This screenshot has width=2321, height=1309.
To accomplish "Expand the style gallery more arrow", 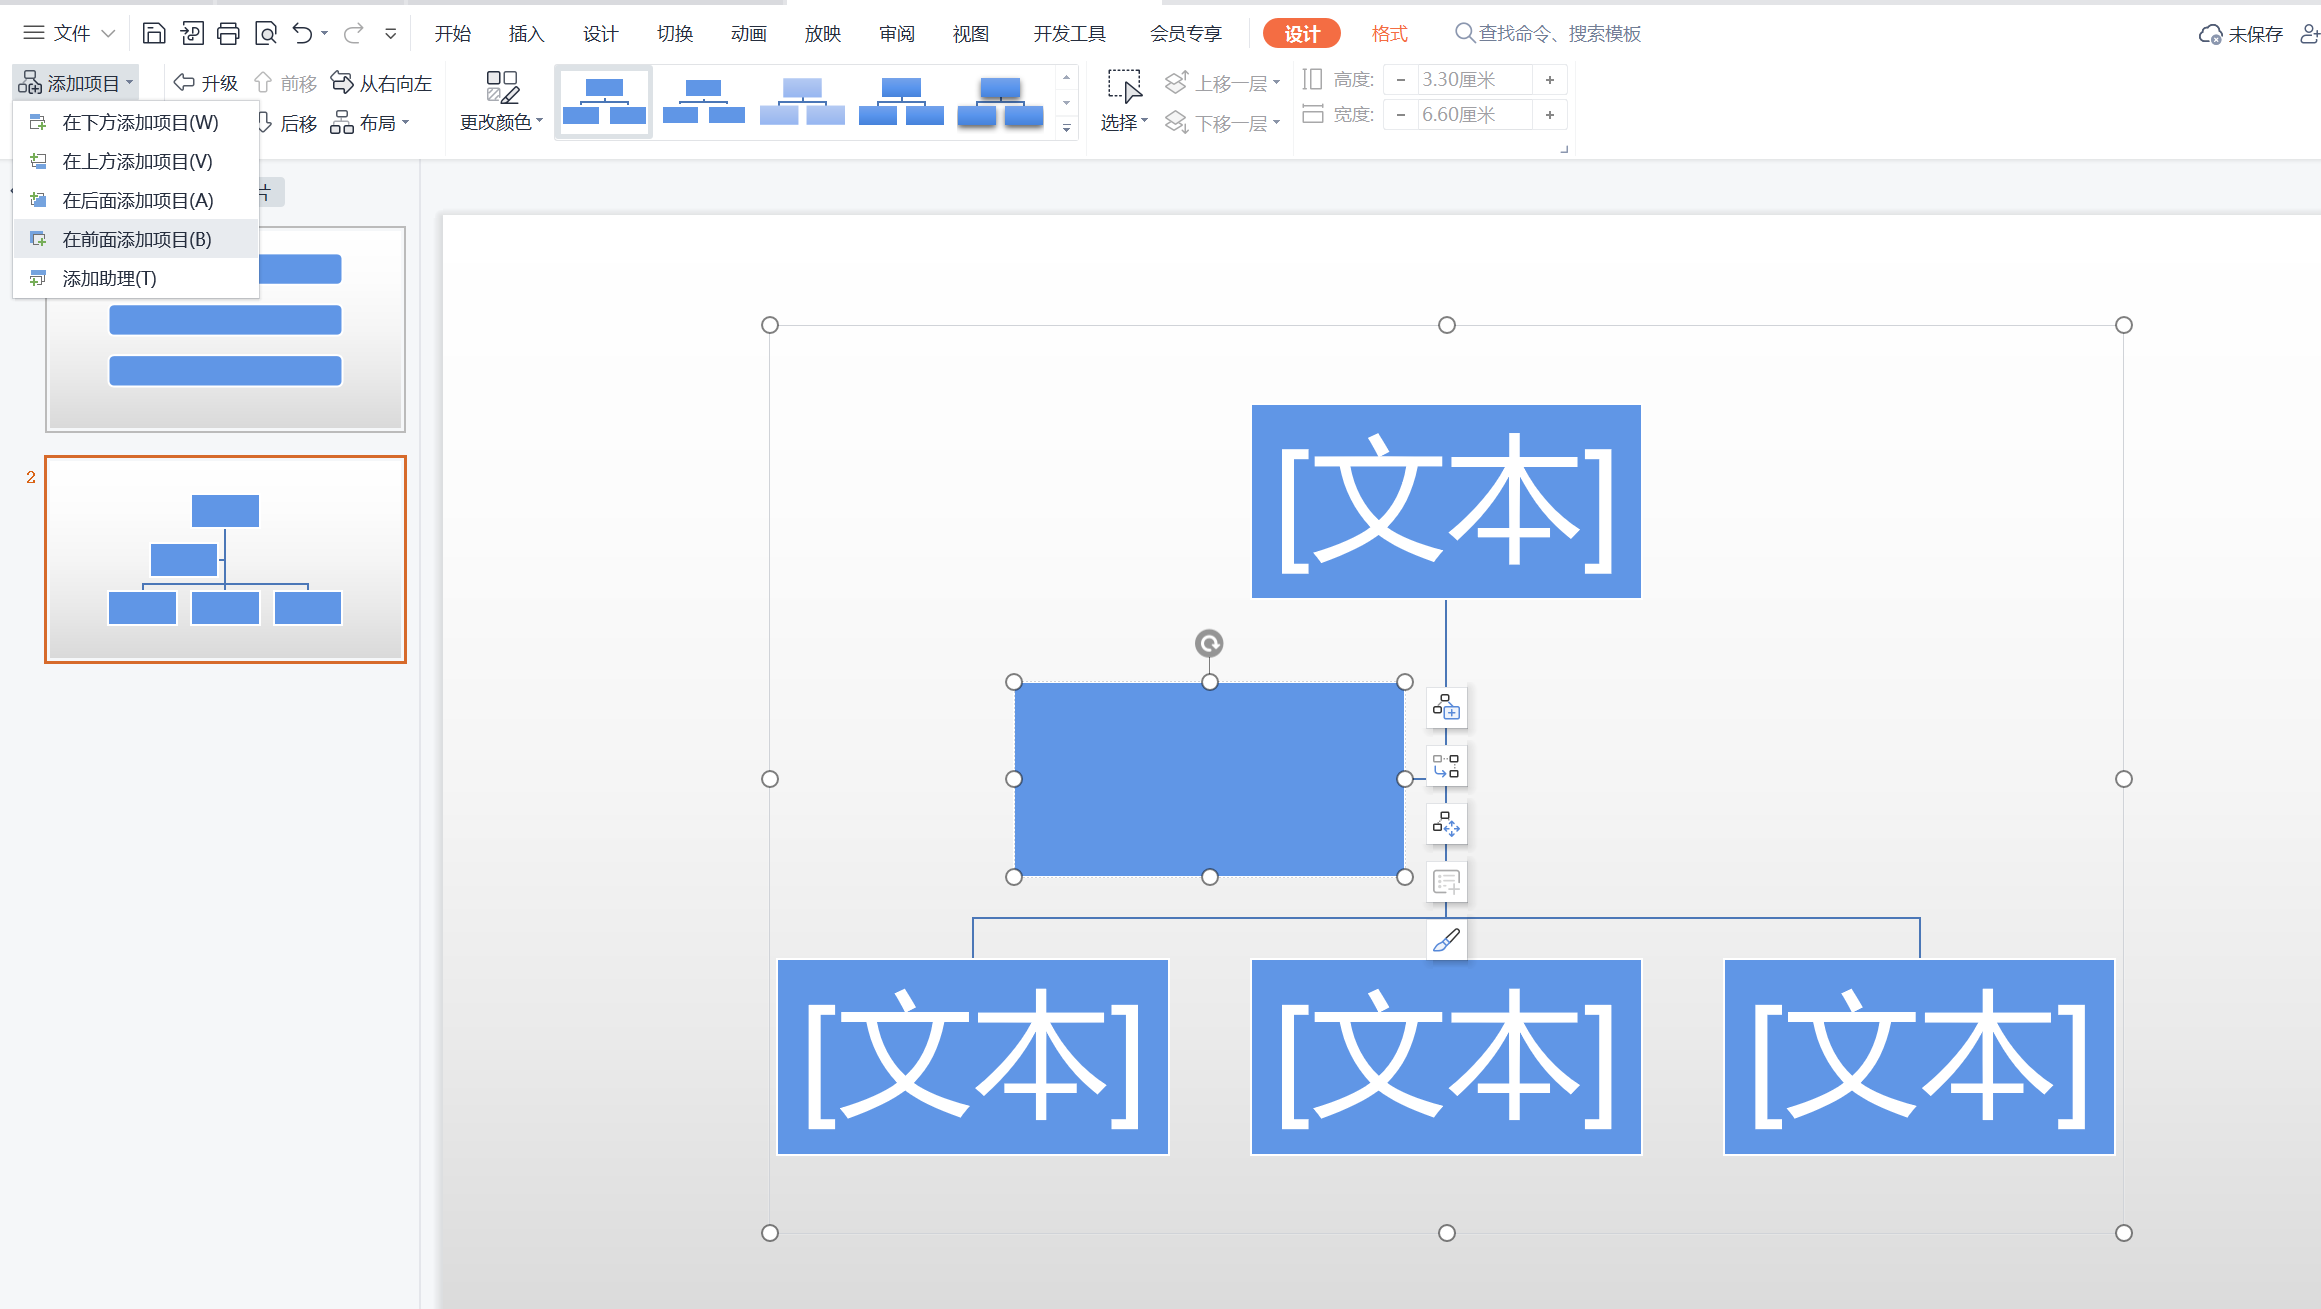I will click(1066, 128).
